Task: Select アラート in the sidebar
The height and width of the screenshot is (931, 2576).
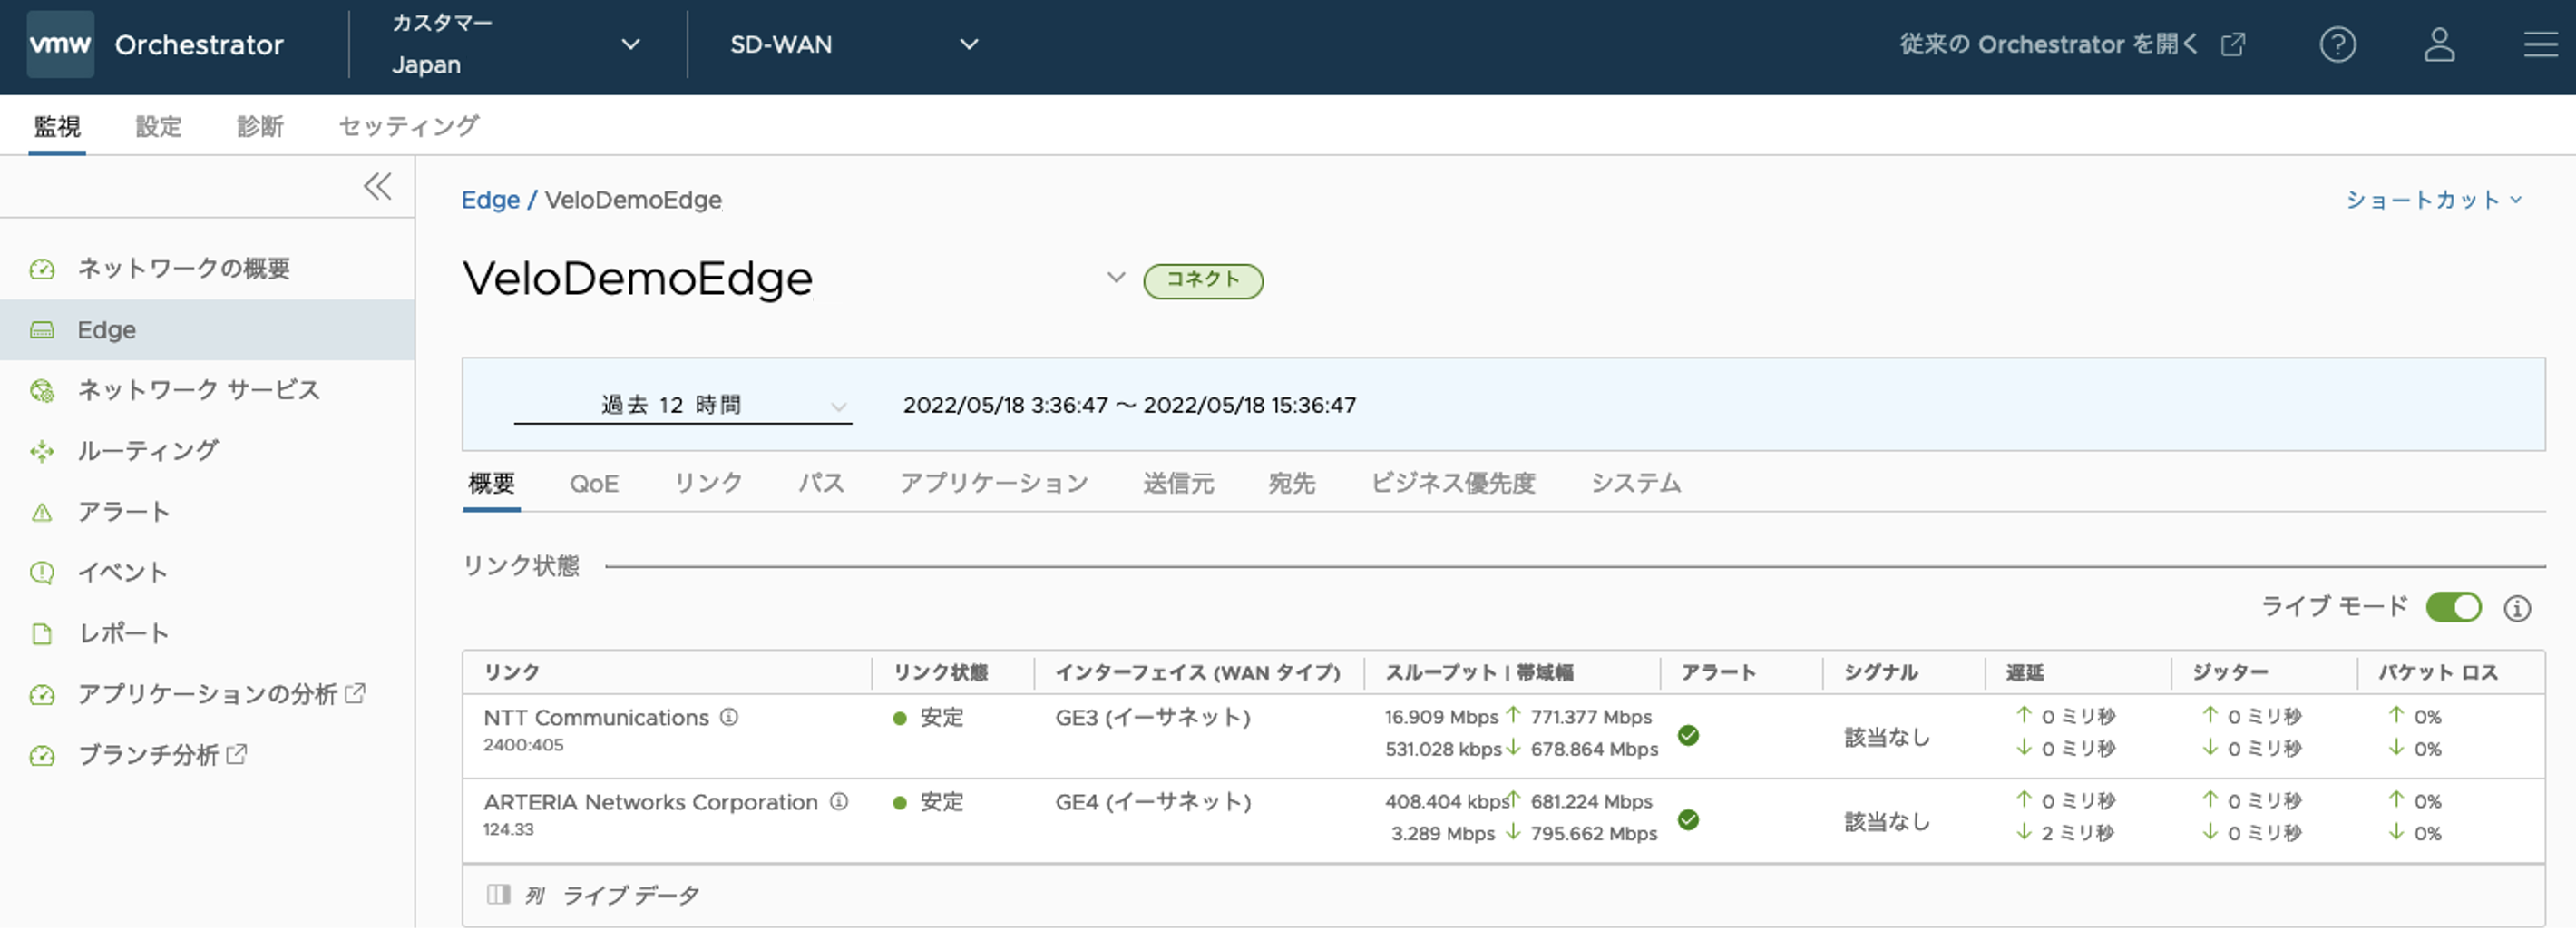Action: click(124, 513)
